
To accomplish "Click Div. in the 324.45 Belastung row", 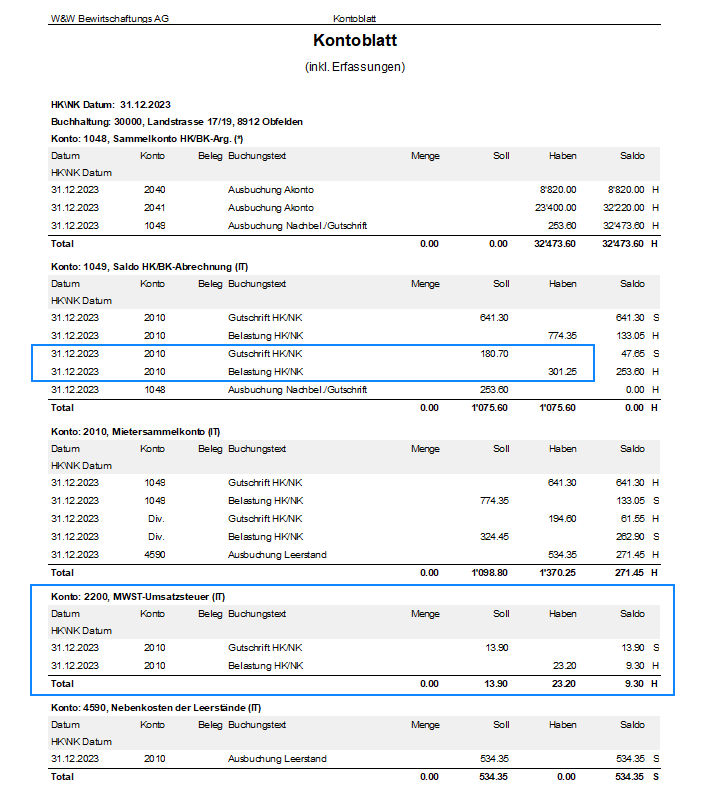I will pyautogui.click(x=156, y=537).
